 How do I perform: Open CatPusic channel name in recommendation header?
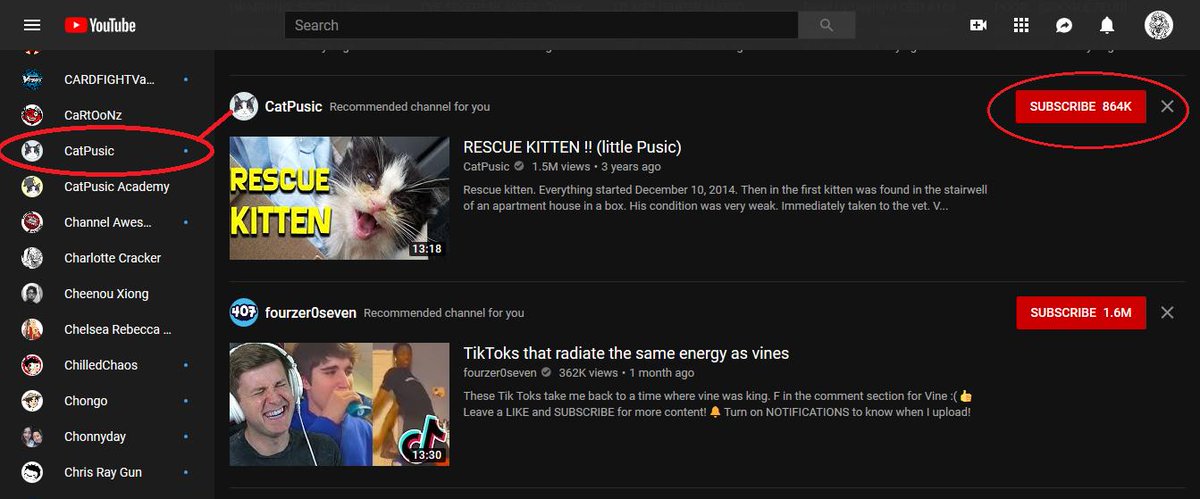click(293, 106)
